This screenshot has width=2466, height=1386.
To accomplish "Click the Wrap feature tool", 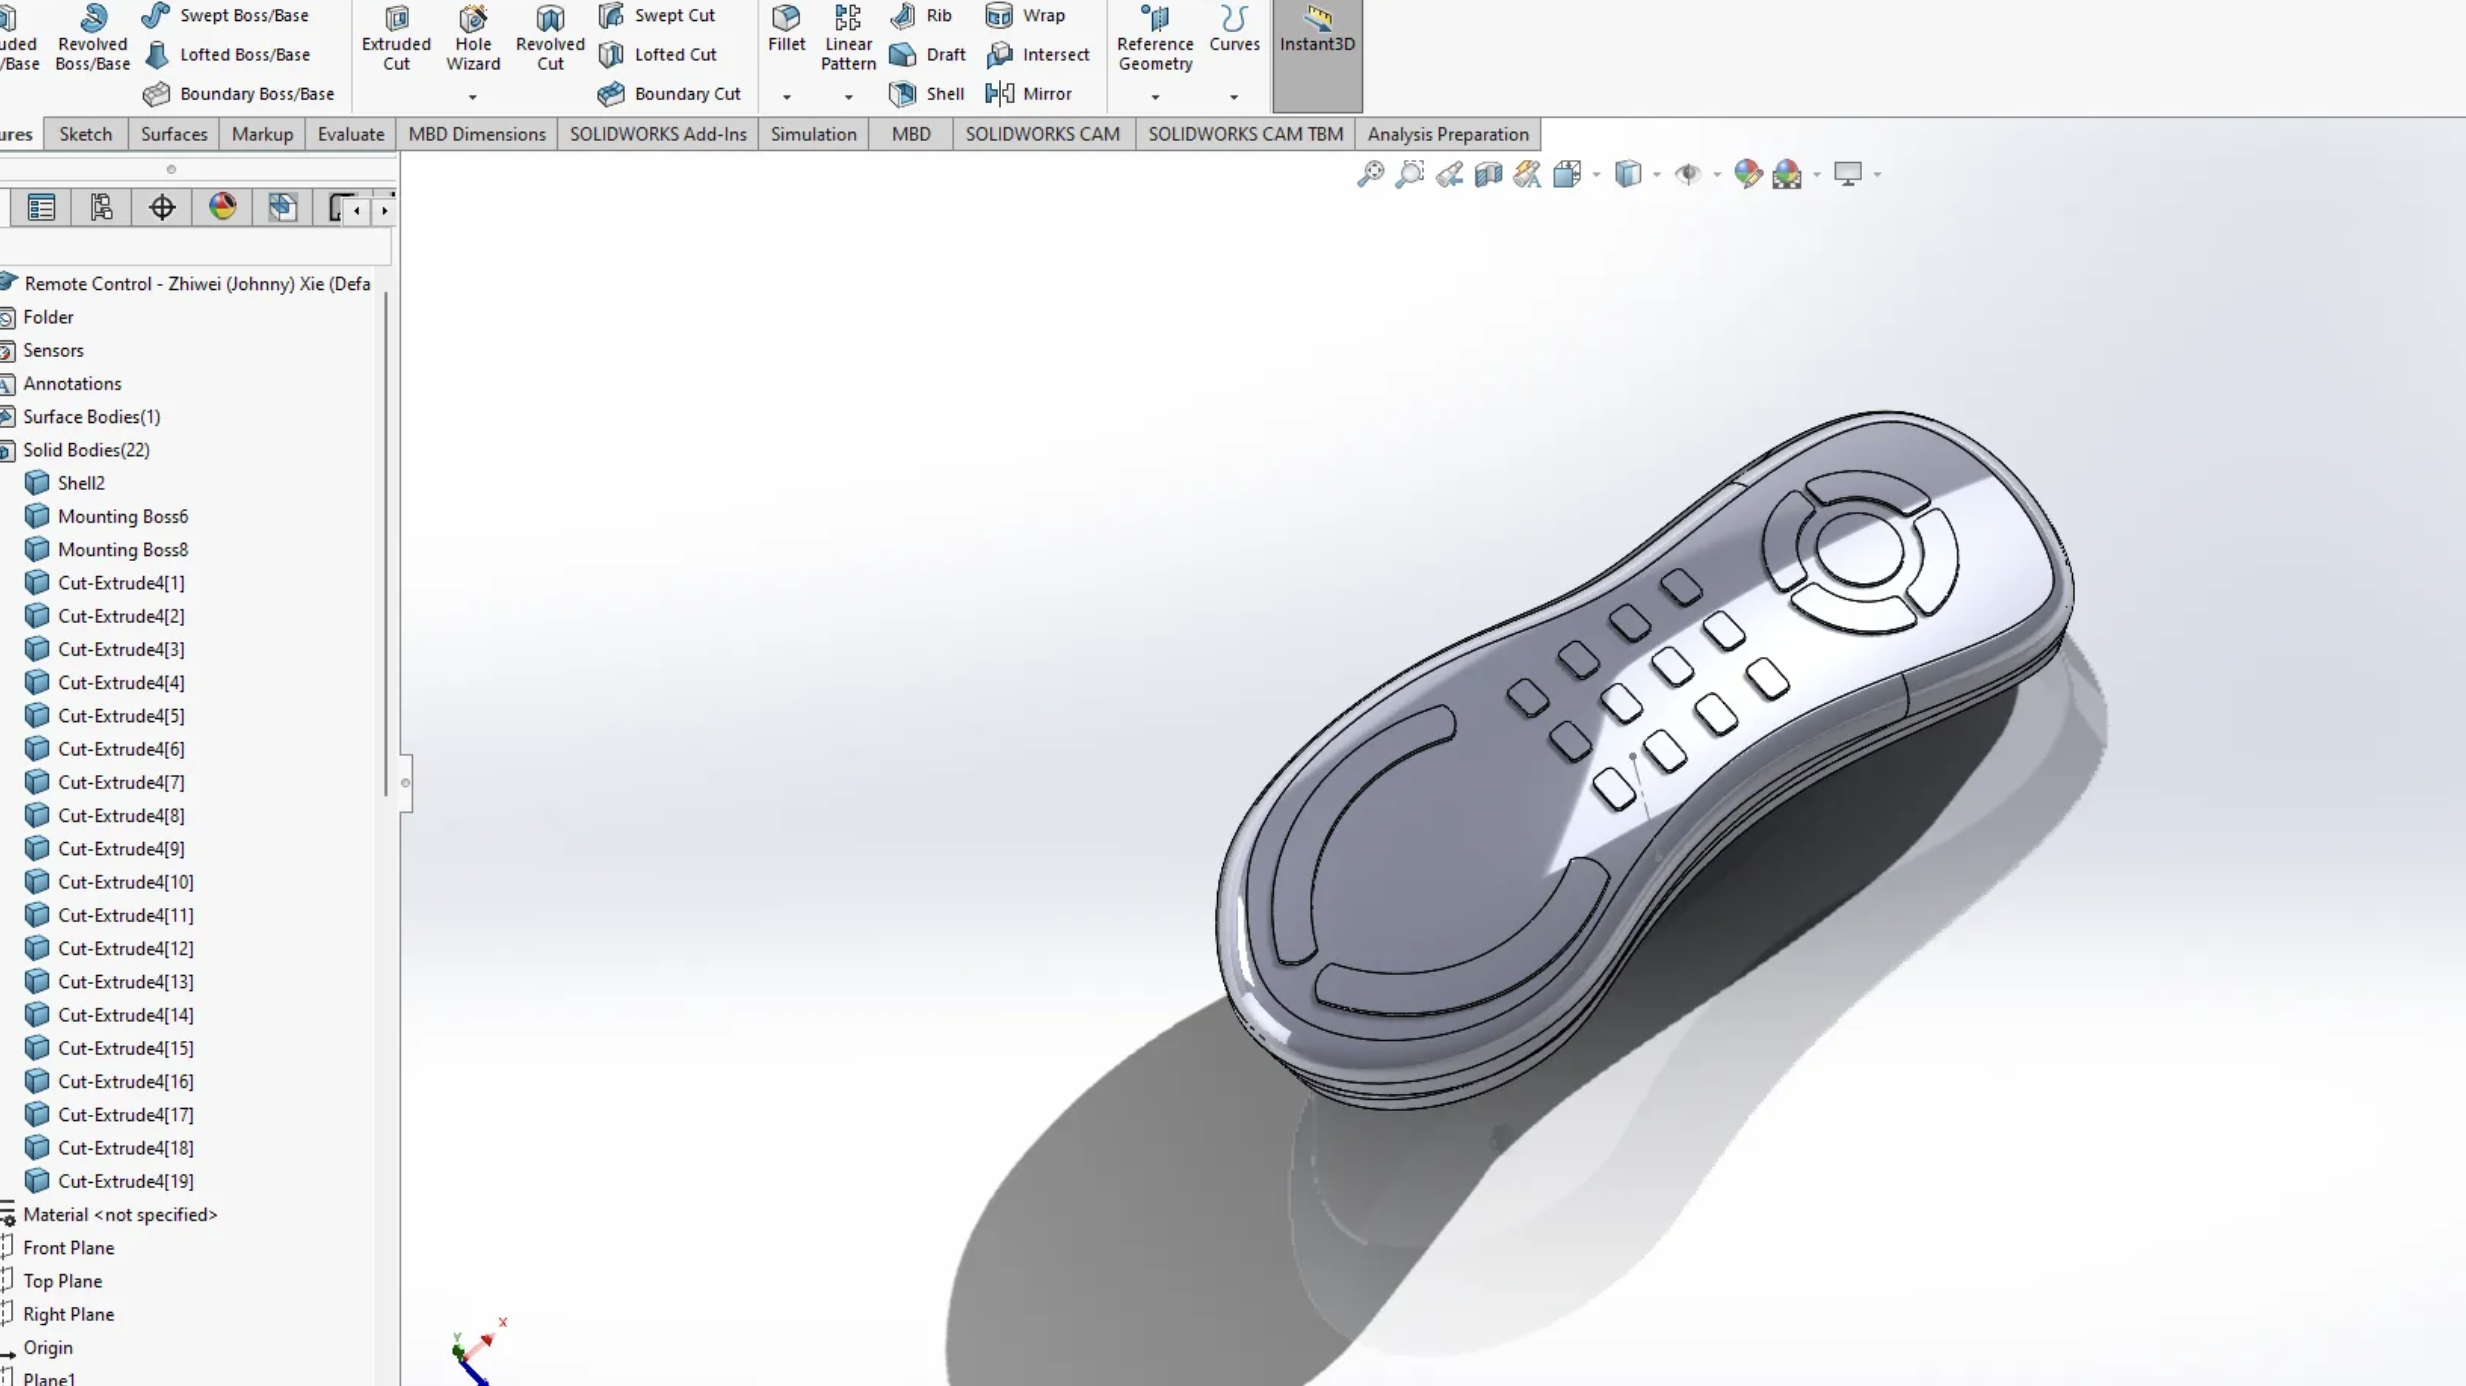I will [x=1026, y=15].
